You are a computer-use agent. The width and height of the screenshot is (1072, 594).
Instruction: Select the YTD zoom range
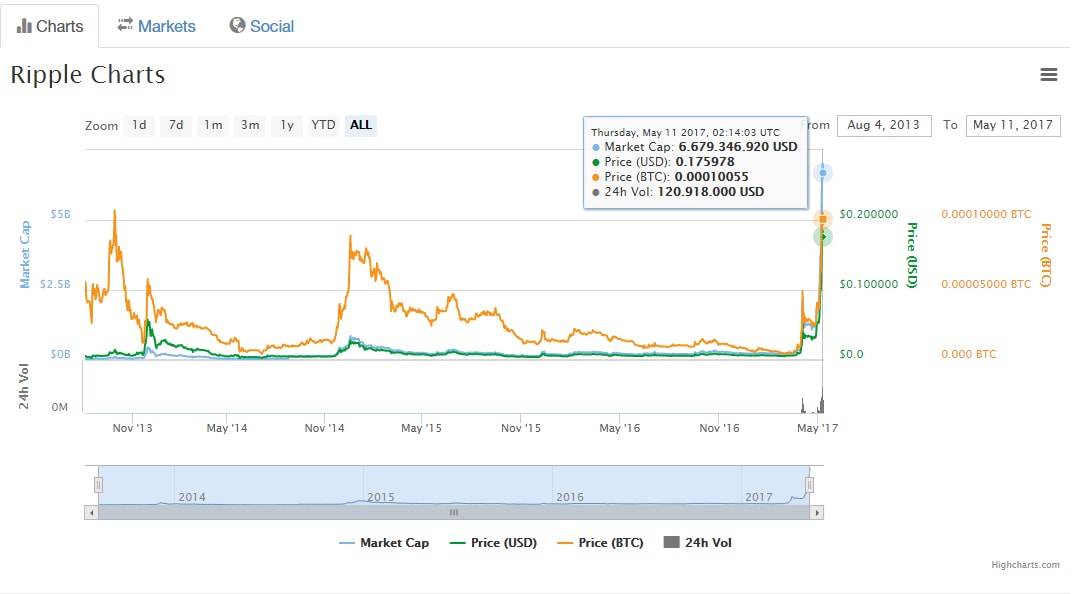323,125
